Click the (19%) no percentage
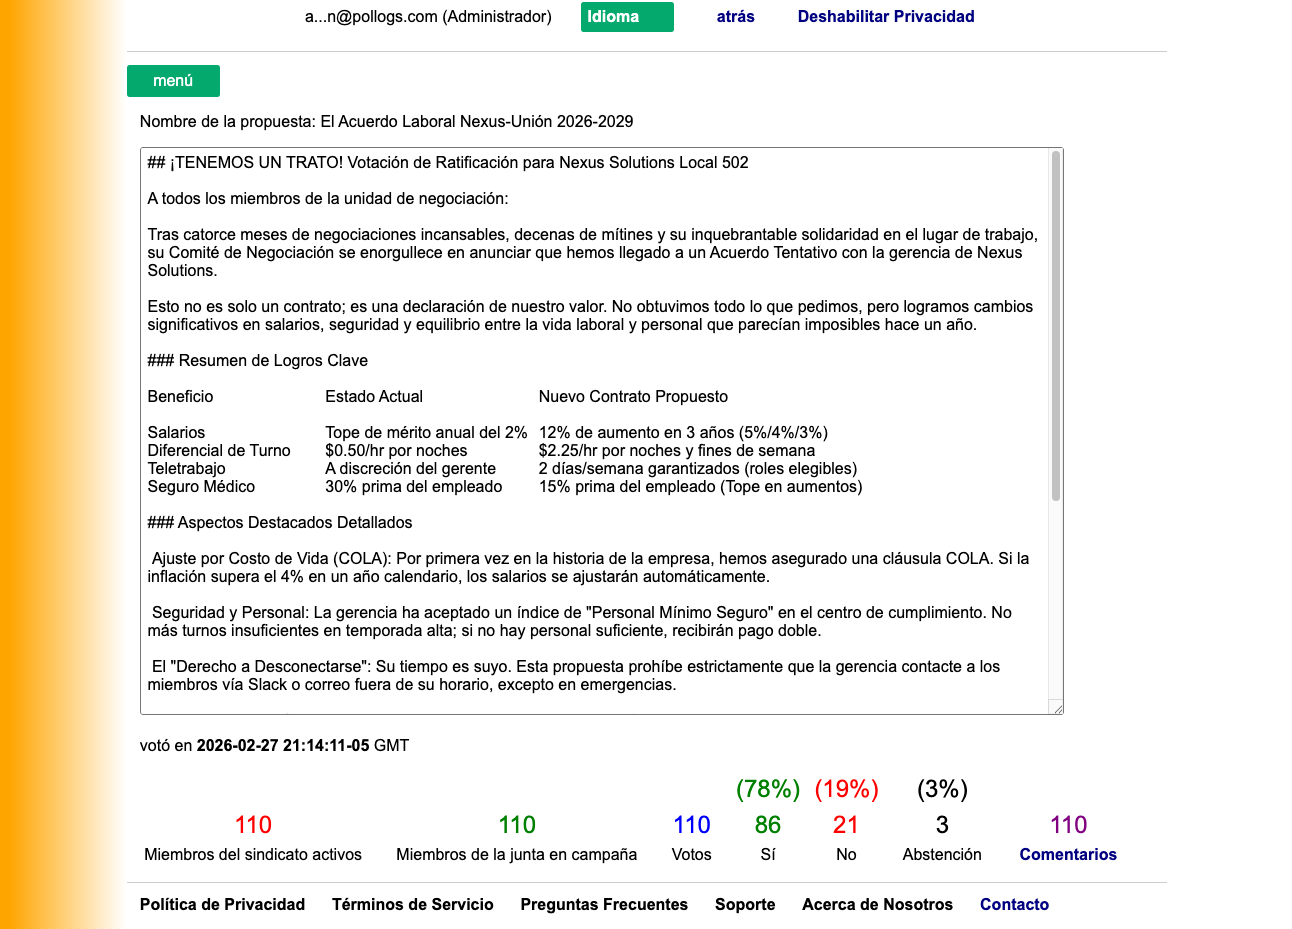This screenshot has width=1292, height=929. tap(847, 789)
